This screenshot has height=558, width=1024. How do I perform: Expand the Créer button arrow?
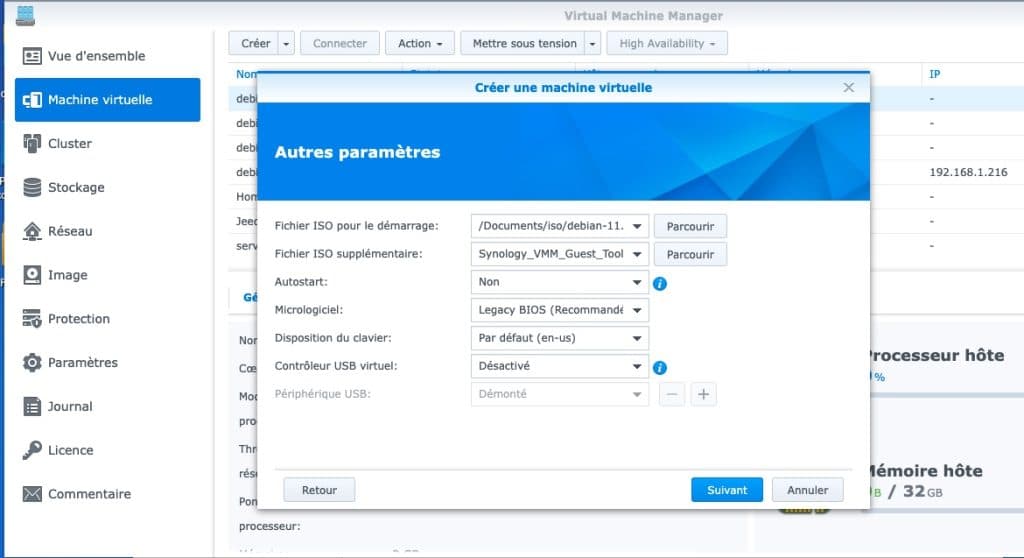286,44
